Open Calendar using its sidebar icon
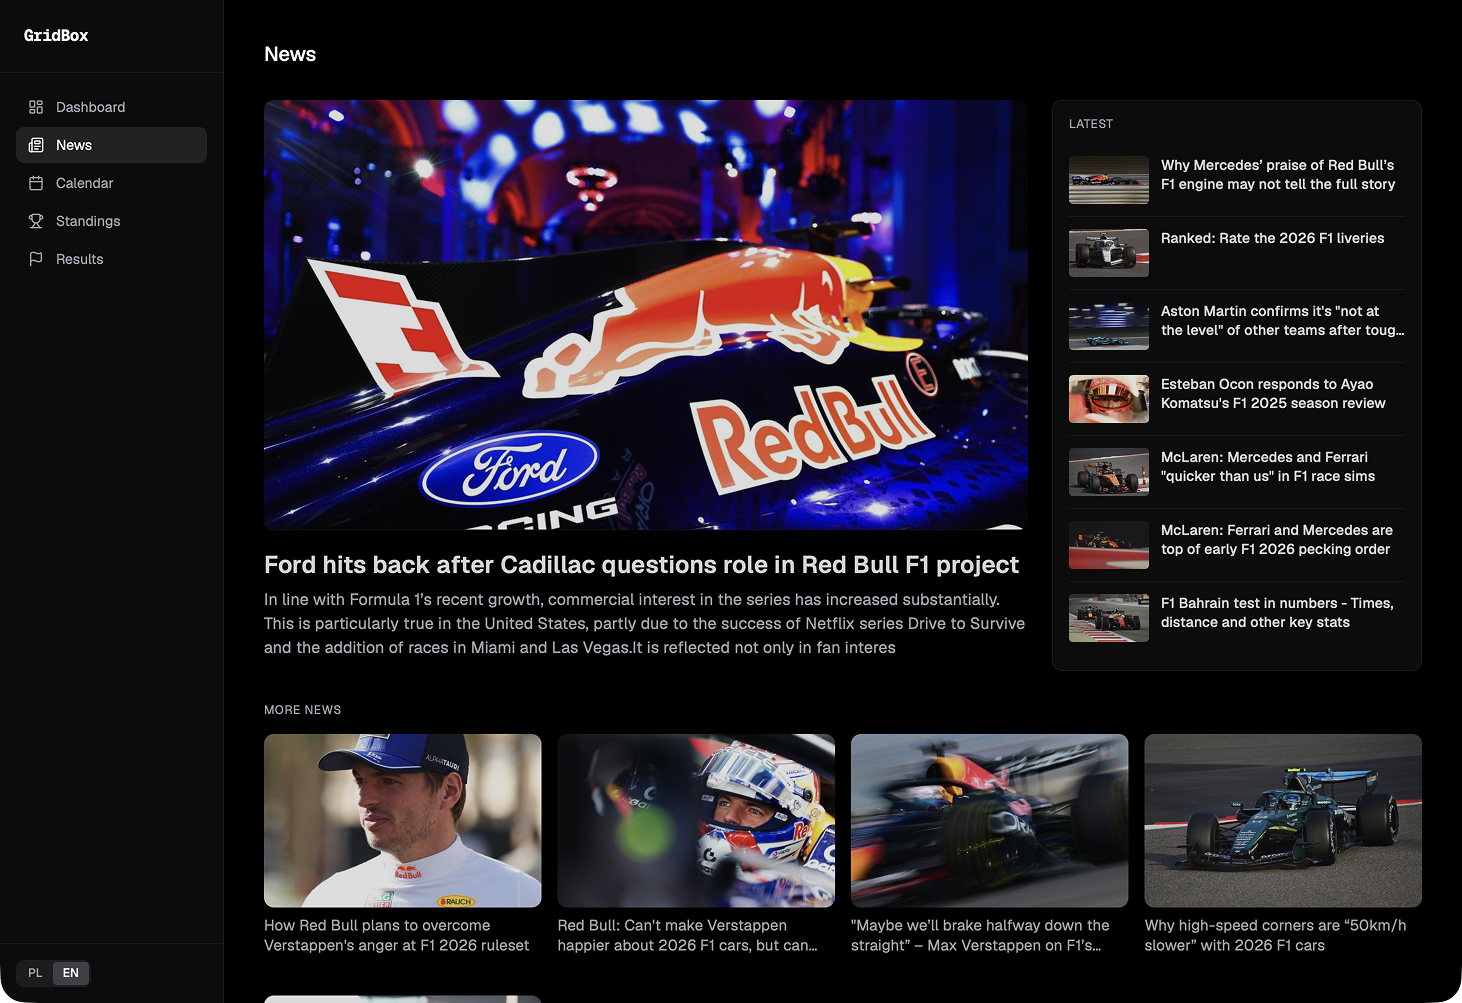This screenshot has height=1003, width=1462. pos(36,183)
